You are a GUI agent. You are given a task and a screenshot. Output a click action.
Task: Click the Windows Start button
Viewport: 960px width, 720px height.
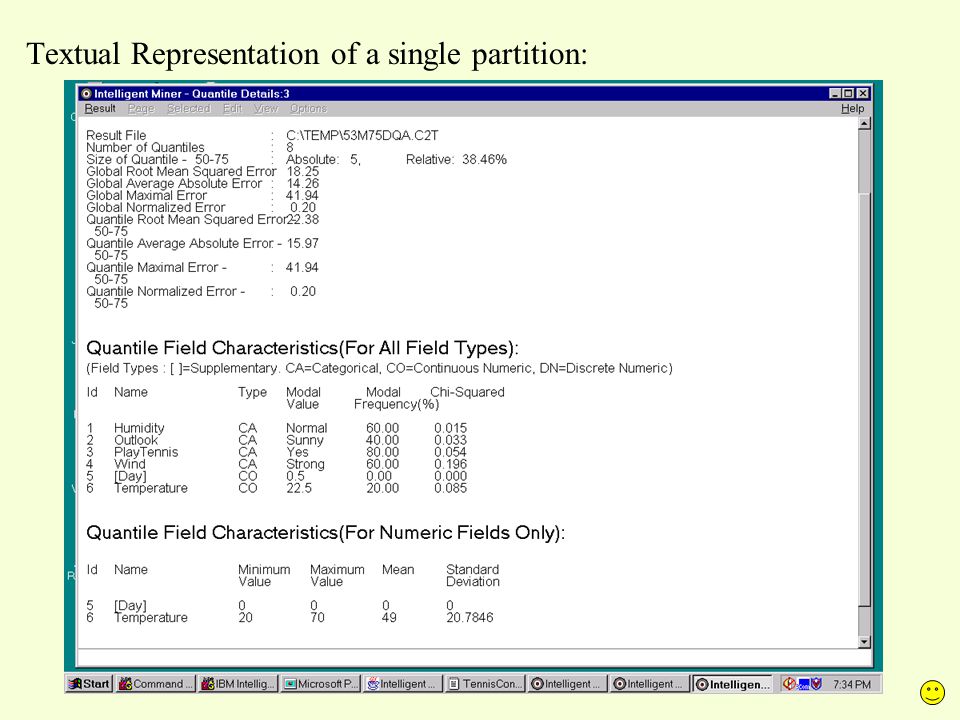89,684
